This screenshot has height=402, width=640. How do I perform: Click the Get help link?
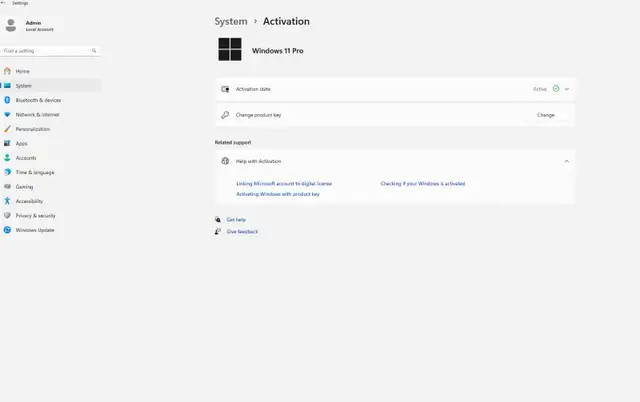click(x=236, y=220)
